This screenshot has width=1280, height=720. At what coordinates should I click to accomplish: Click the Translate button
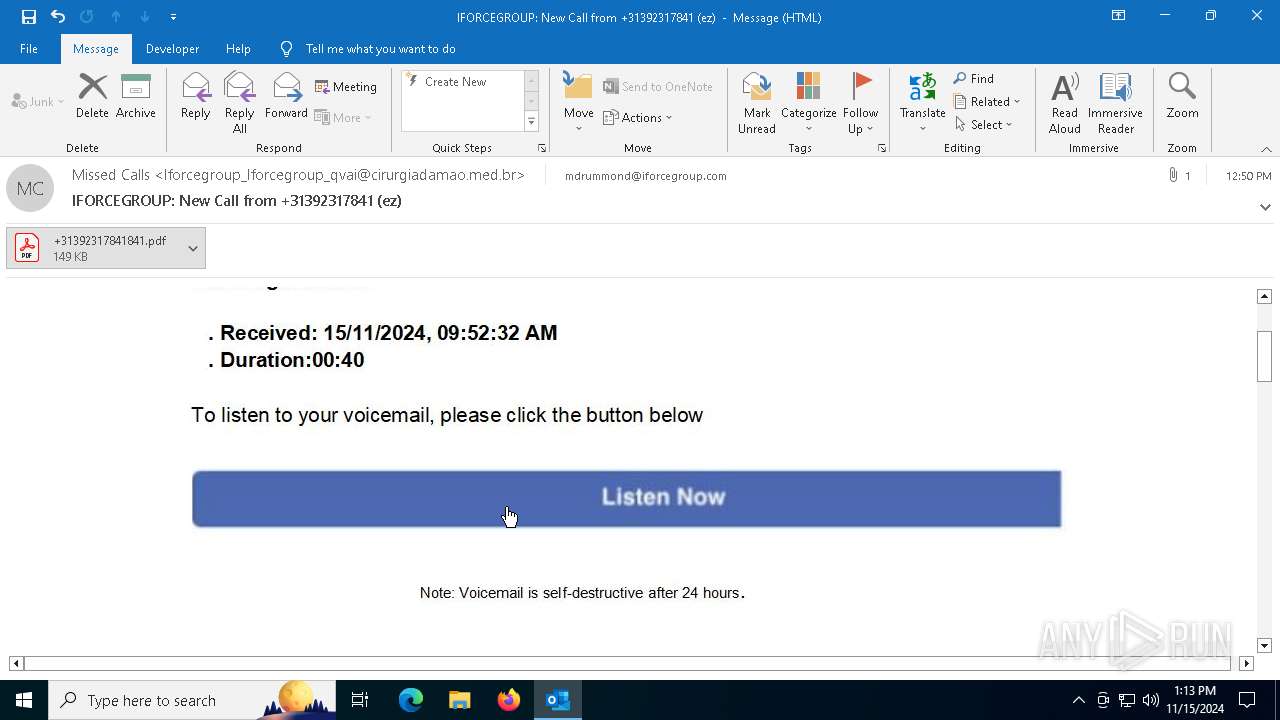922,103
